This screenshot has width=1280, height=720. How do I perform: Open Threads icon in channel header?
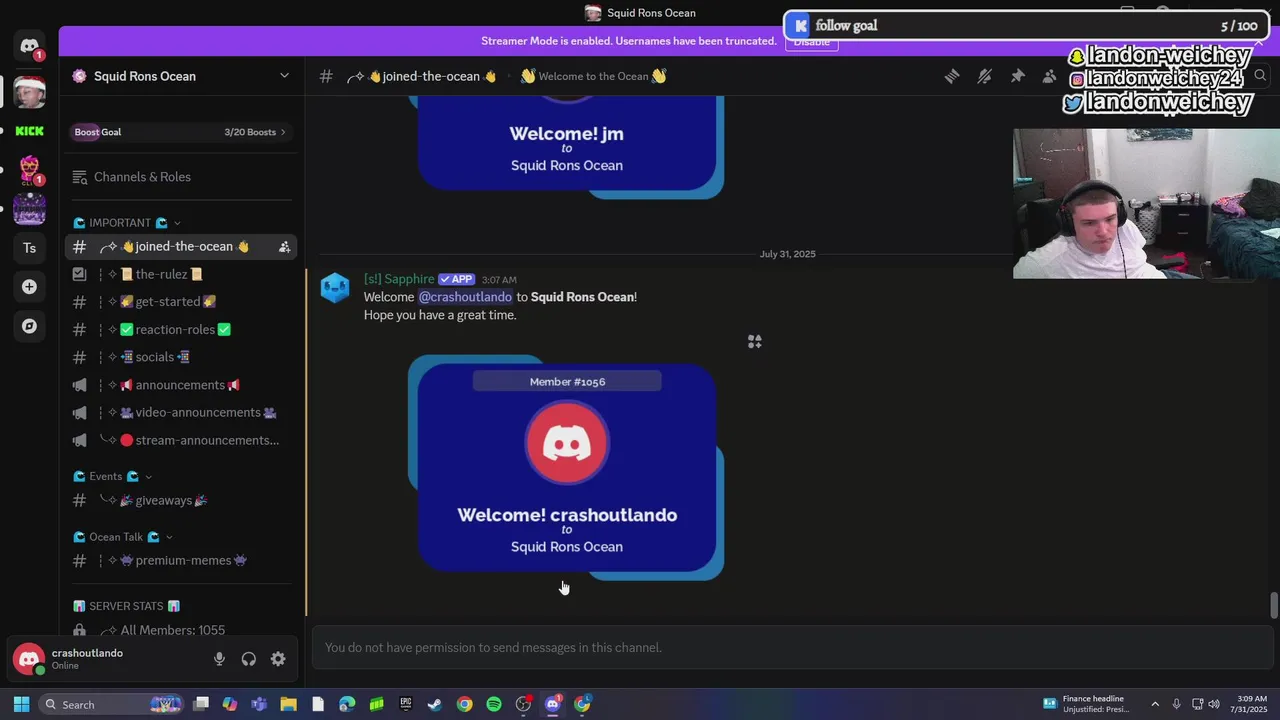pos(952,76)
